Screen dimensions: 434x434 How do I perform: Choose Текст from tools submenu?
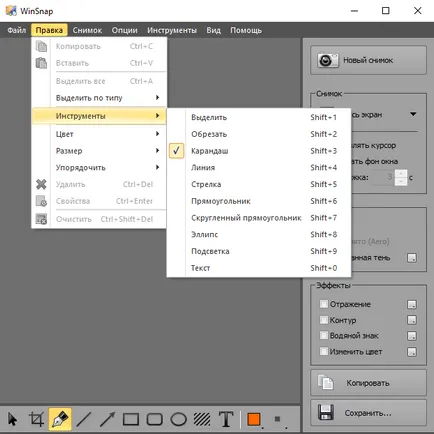point(259,268)
